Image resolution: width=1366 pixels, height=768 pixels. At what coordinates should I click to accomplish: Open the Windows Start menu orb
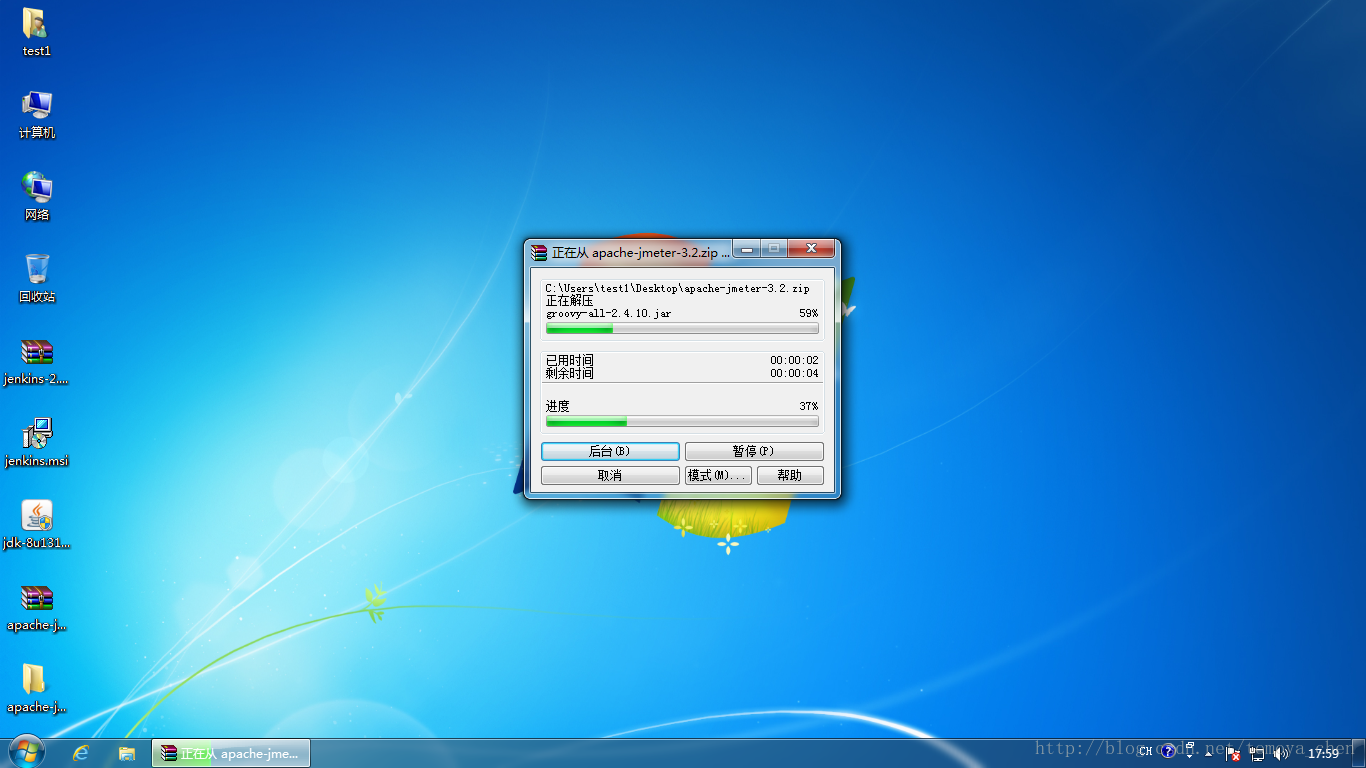tap(25, 752)
